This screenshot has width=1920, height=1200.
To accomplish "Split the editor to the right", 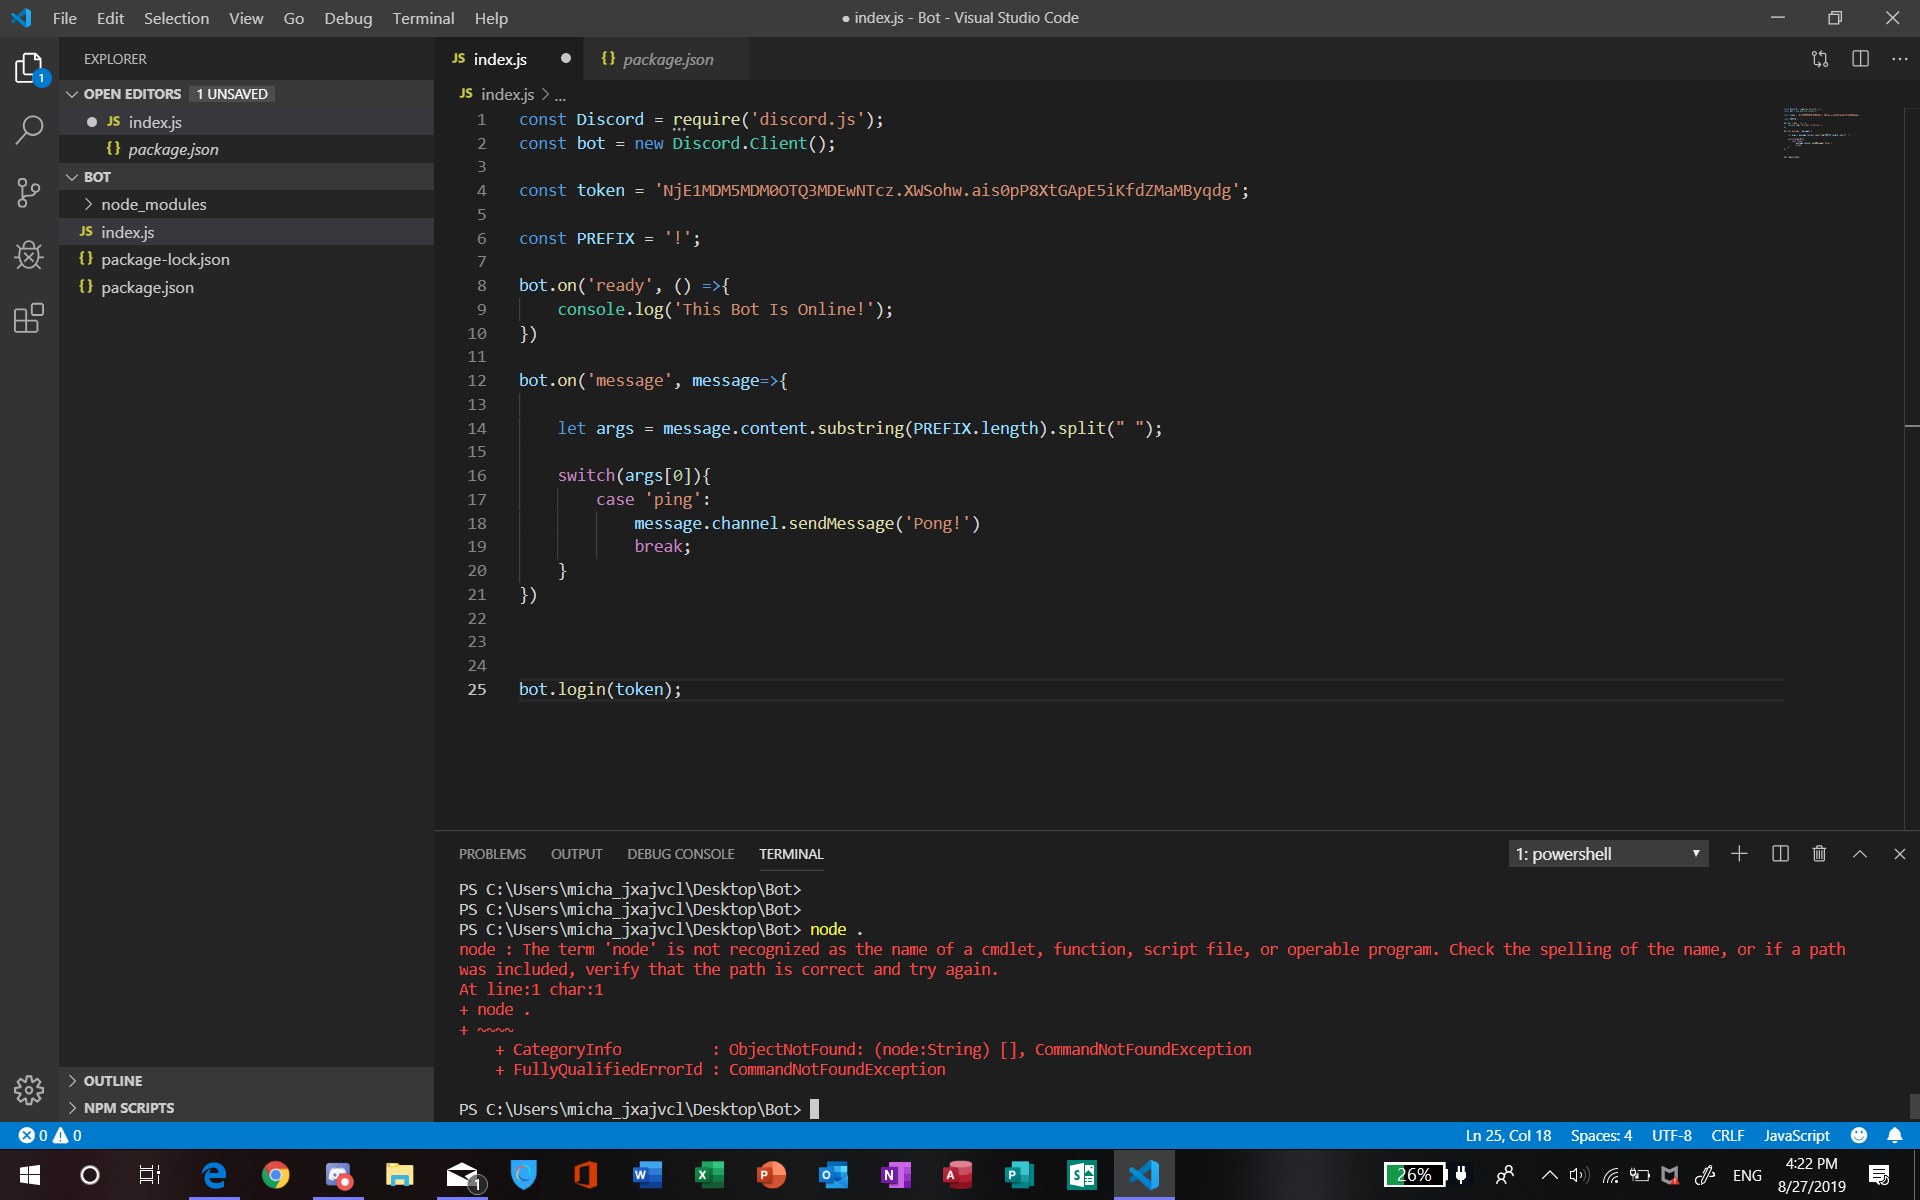I will click(1860, 59).
